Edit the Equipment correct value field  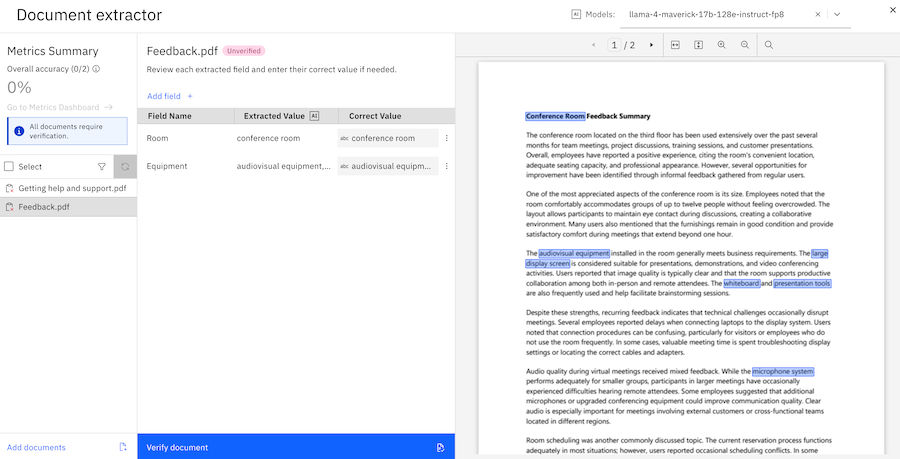[x=387, y=166]
